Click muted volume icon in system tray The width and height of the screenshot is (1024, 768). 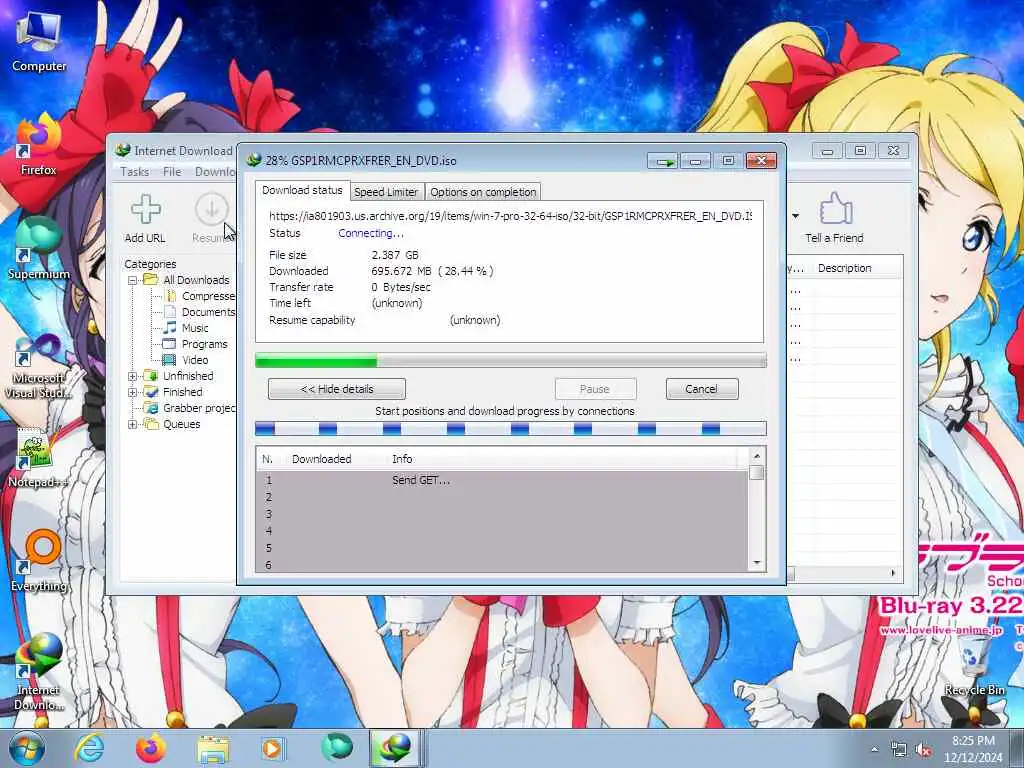[923, 750]
